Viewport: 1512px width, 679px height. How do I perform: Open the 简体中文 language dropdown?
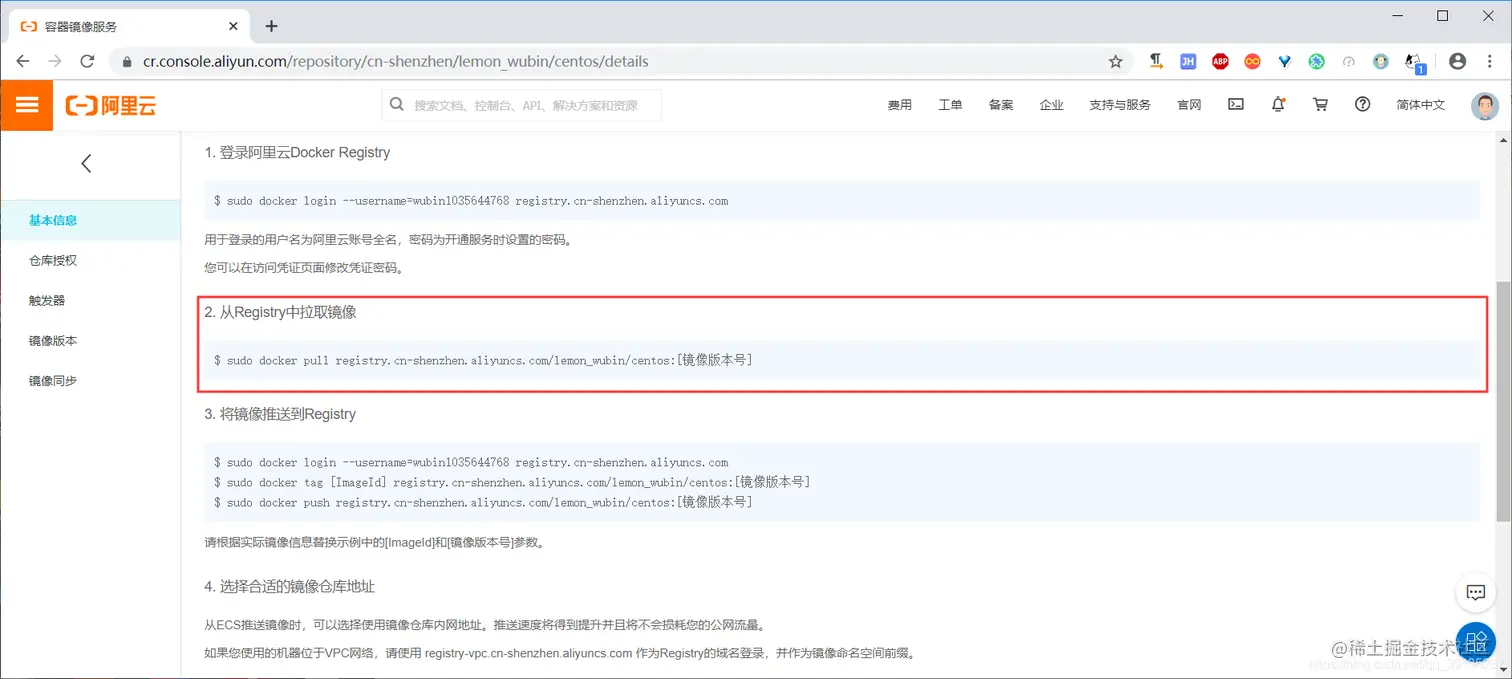click(x=1421, y=105)
